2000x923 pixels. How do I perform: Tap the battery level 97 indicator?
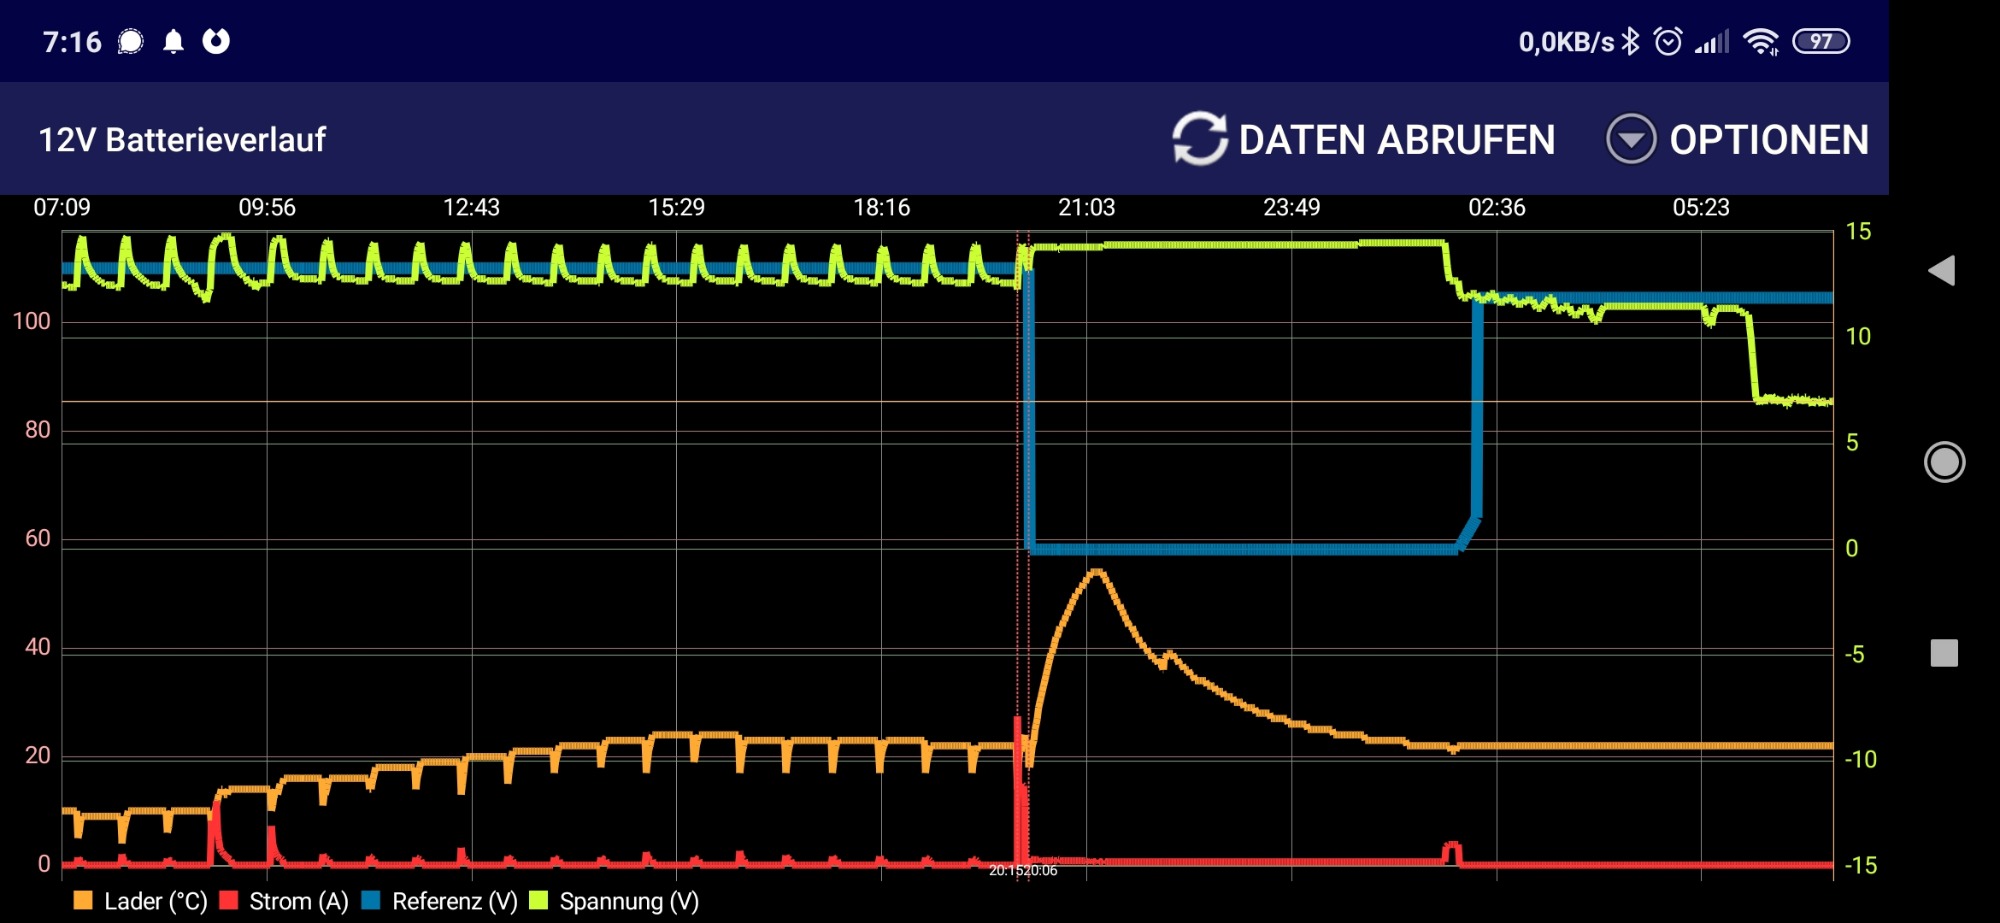[1821, 41]
